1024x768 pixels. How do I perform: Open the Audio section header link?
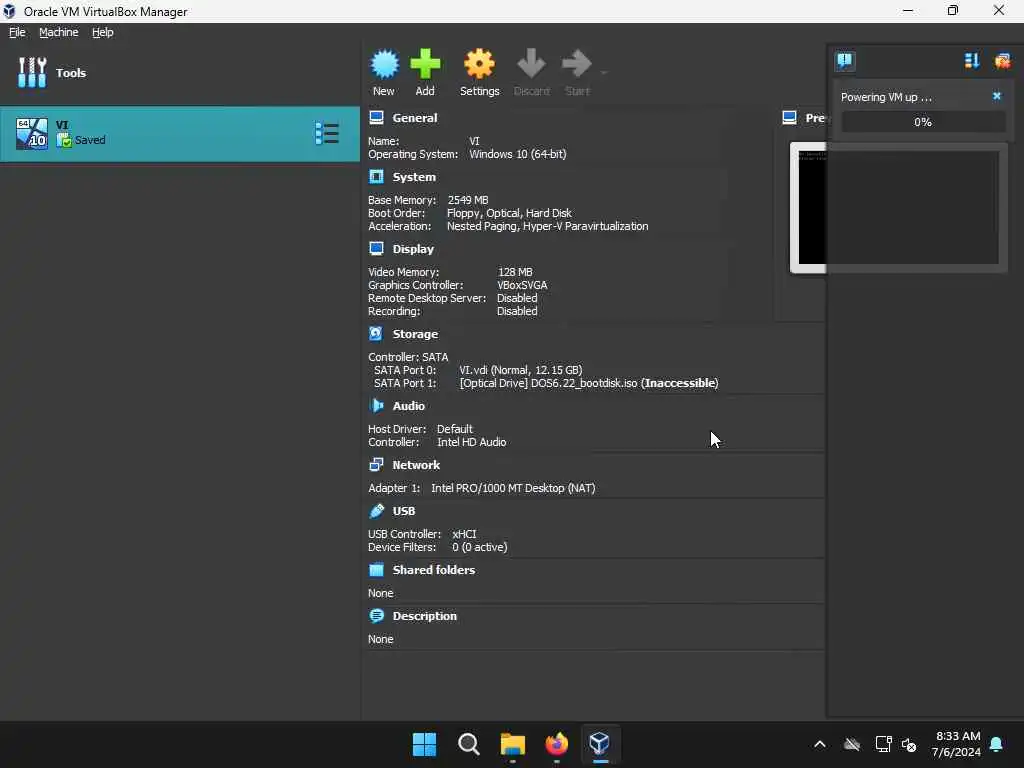(409, 406)
